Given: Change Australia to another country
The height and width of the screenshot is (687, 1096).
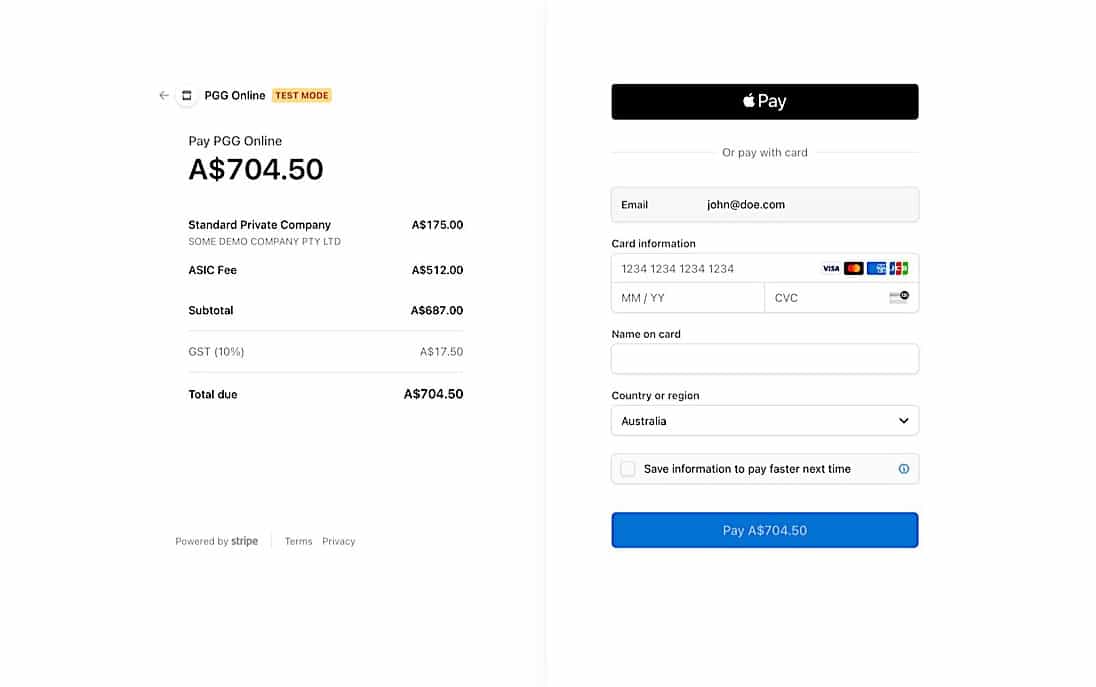Looking at the screenshot, I should 765,420.
